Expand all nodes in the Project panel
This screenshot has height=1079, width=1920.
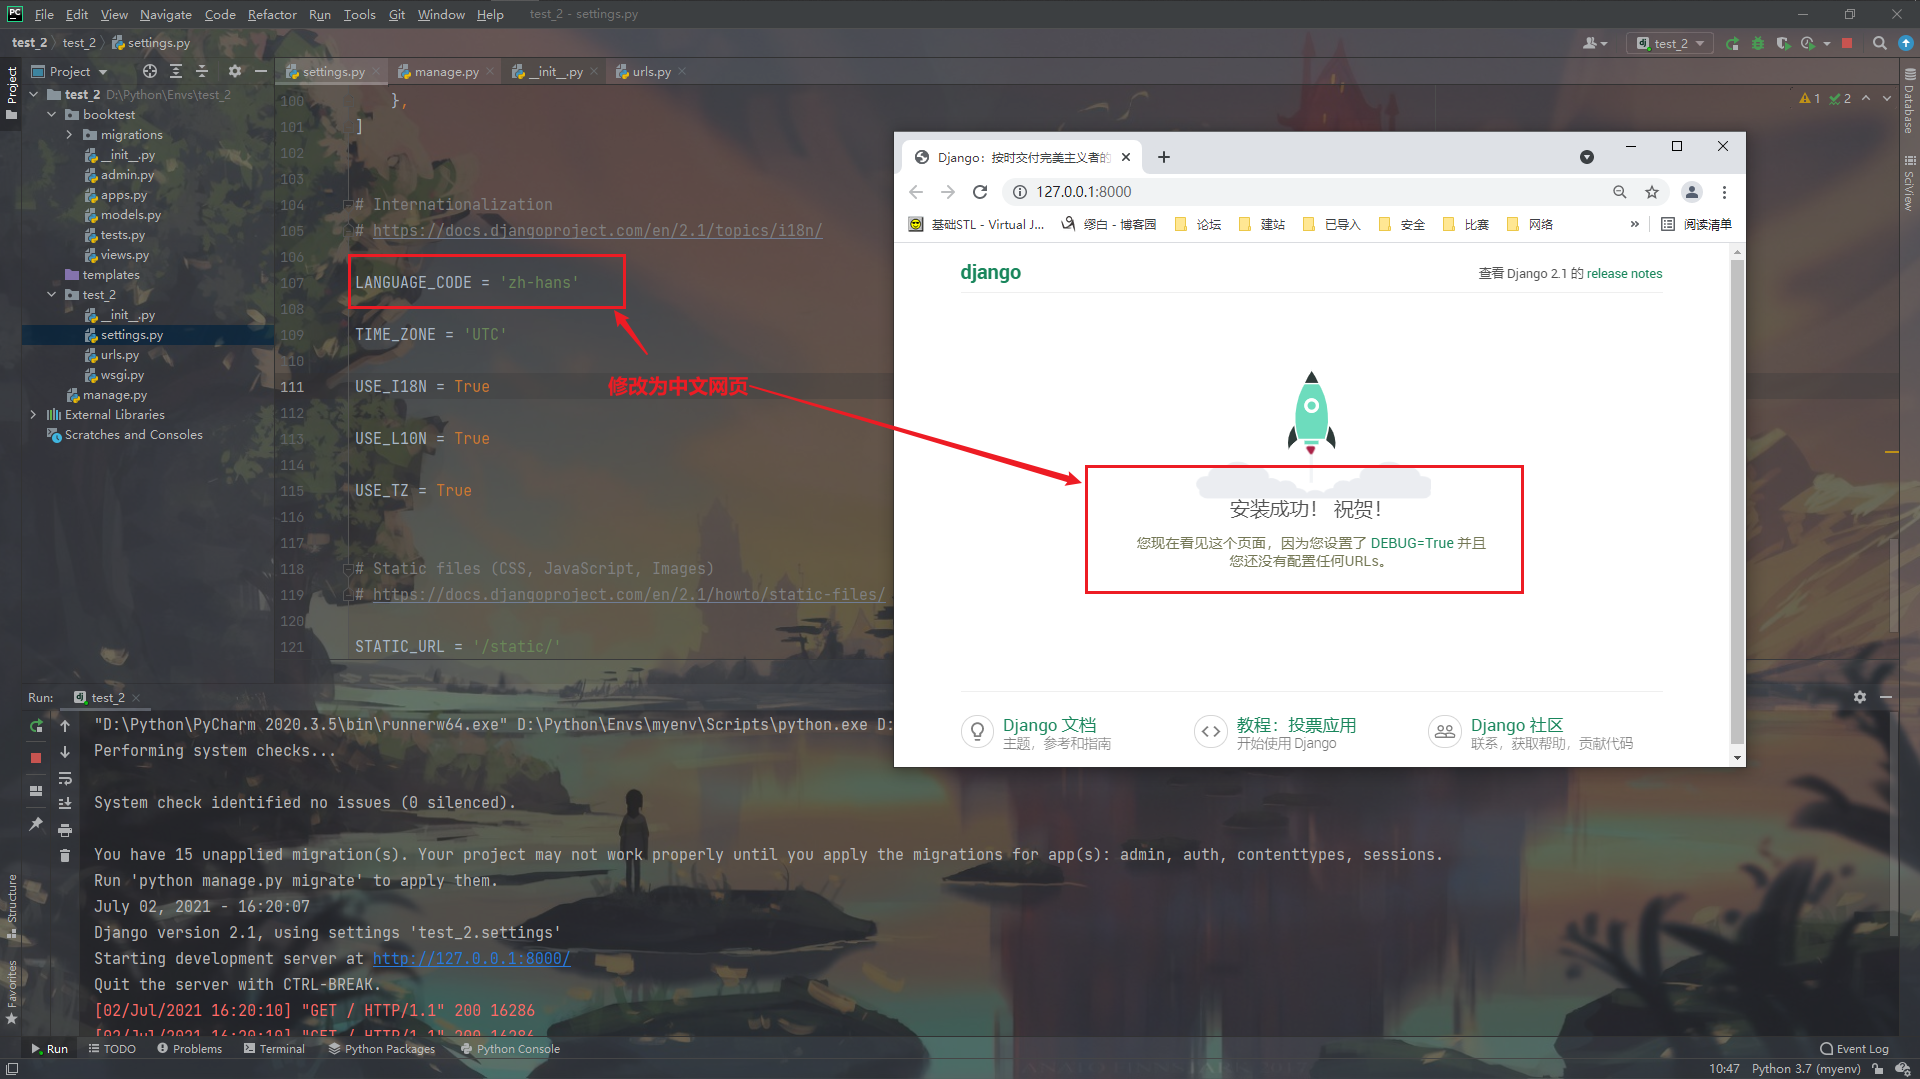[176, 71]
